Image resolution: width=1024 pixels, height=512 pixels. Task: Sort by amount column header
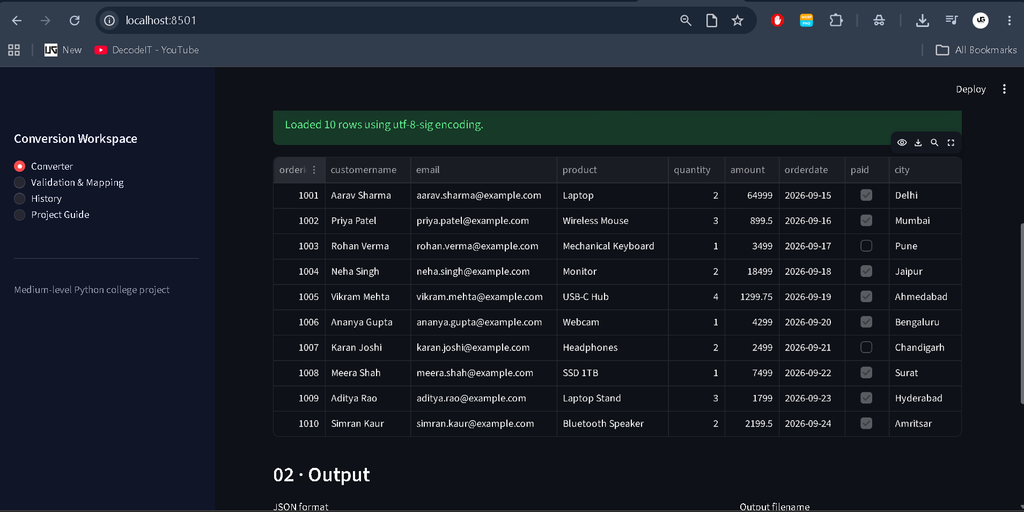(752, 170)
